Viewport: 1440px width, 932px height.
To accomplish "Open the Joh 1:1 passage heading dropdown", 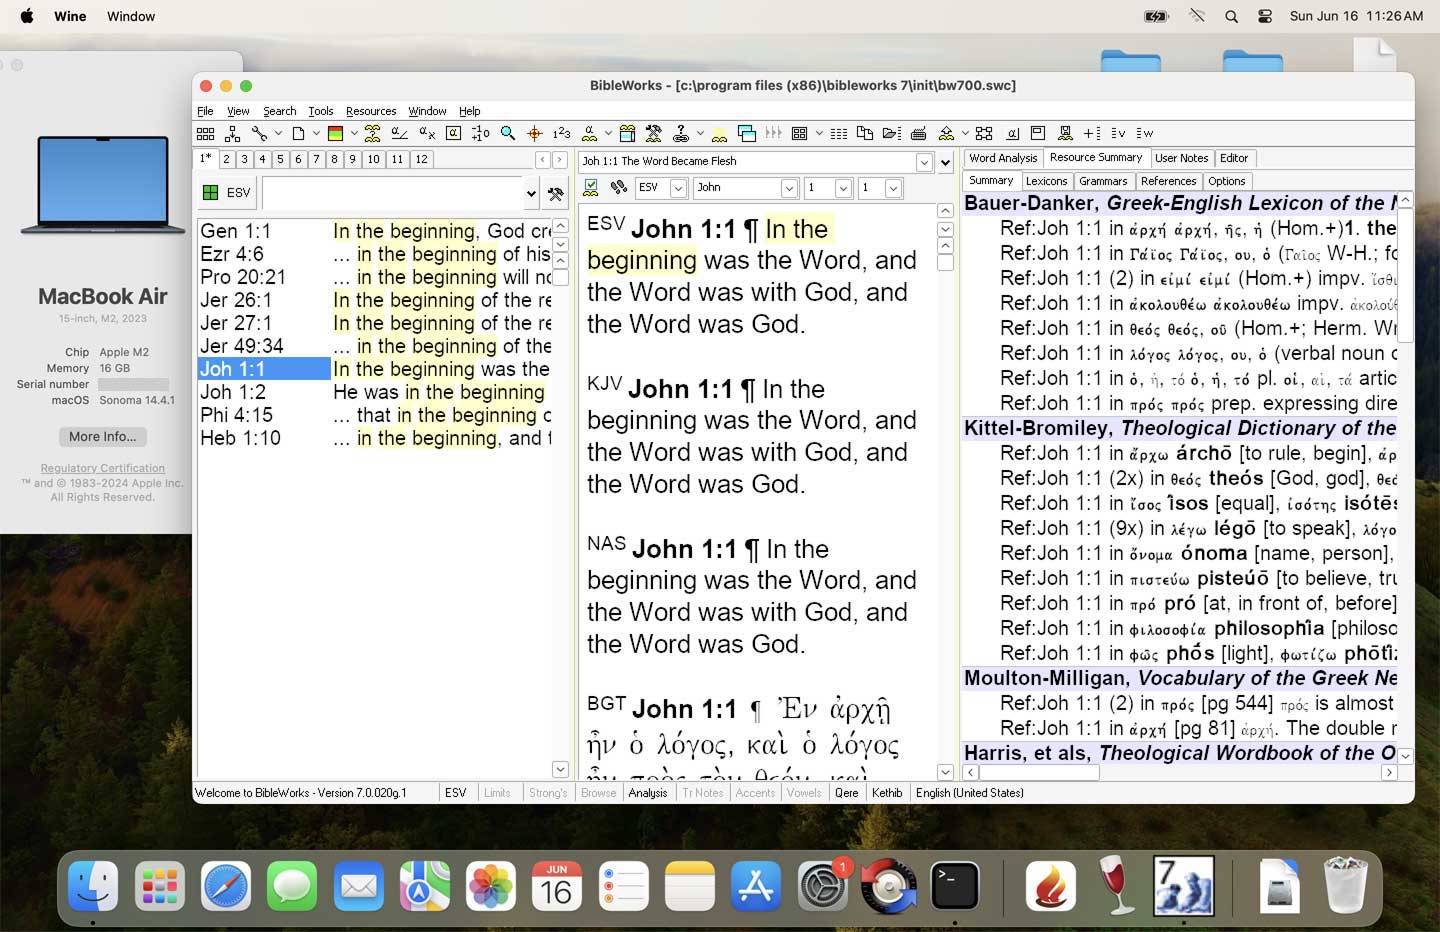I will (924, 162).
